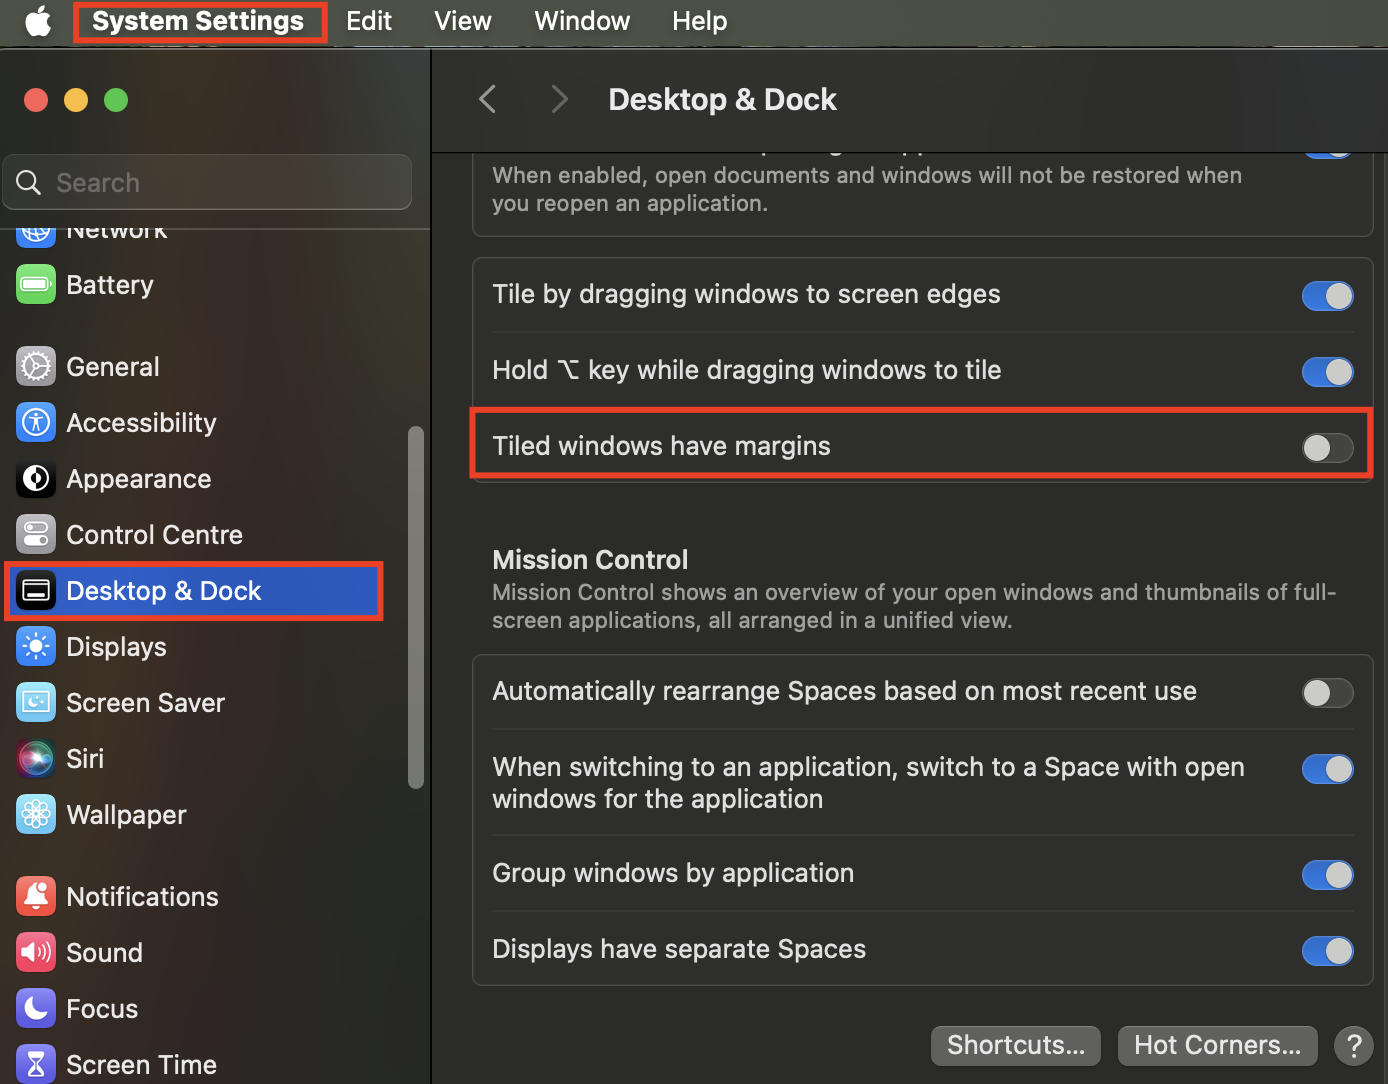The height and width of the screenshot is (1084, 1388).
Task: Select Screen Time in the sidebar
Action: tap(194, 1063)
